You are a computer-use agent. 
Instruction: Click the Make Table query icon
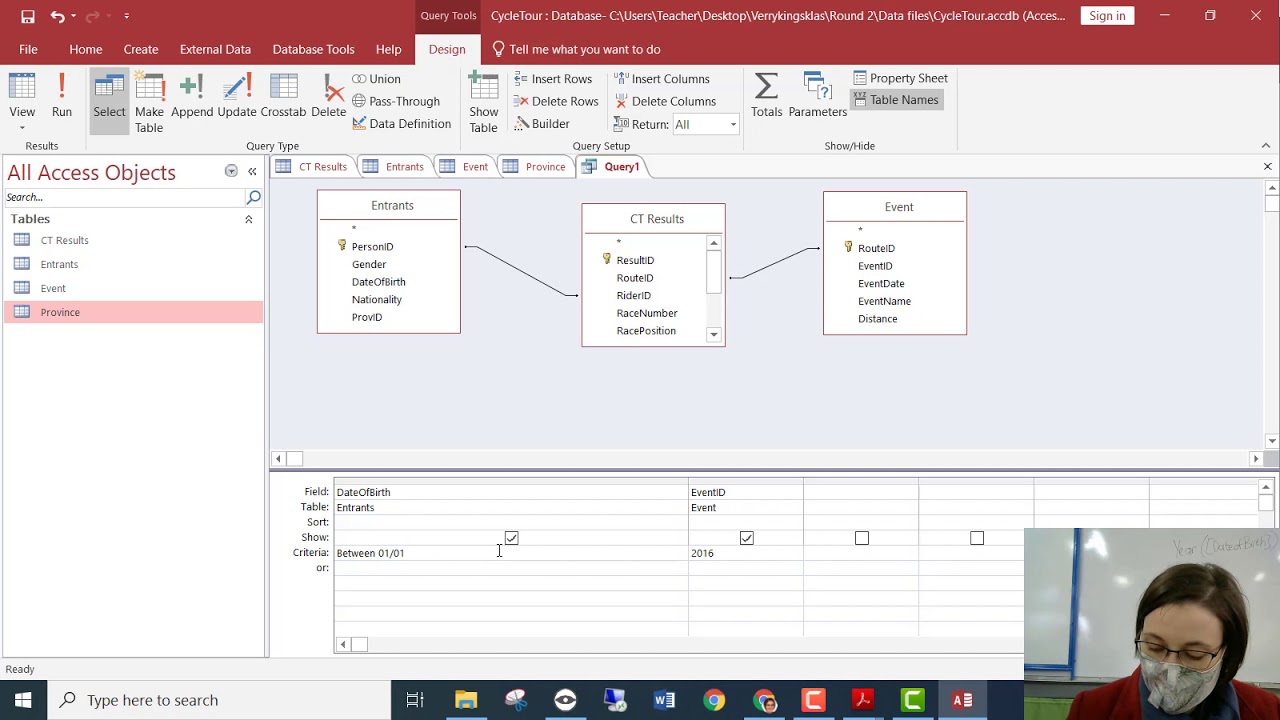click(149, 102)
